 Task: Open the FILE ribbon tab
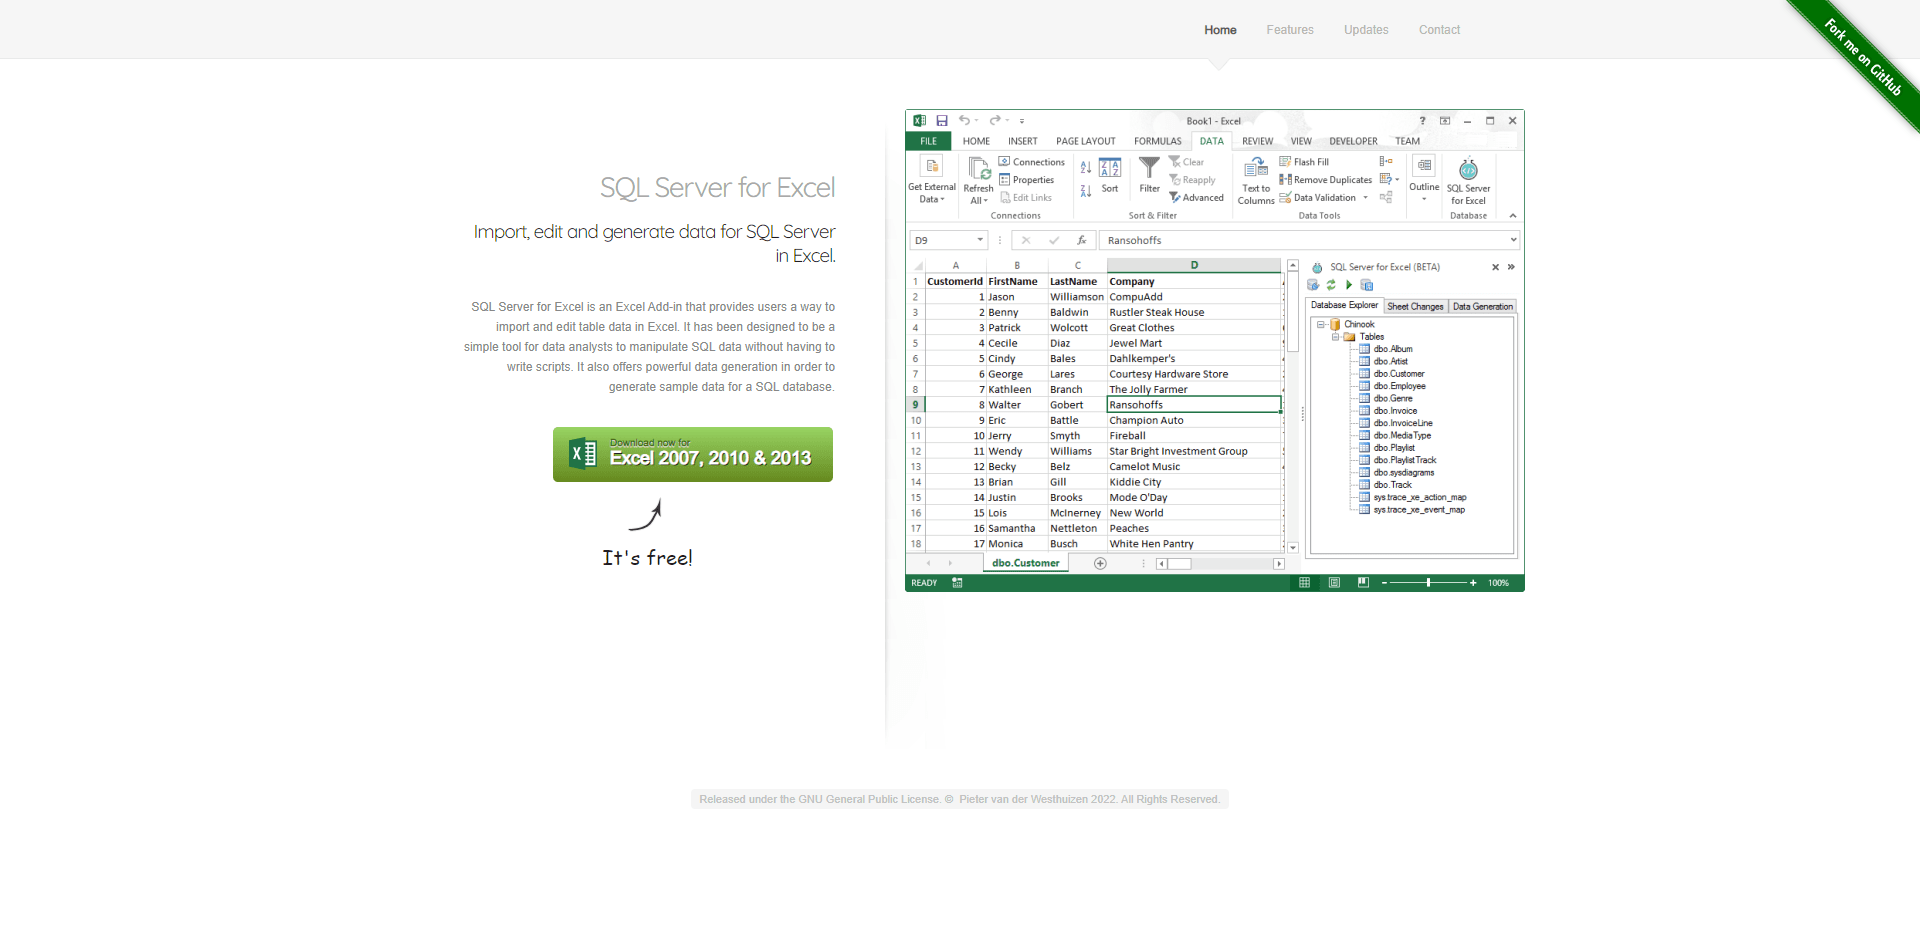point(929,141)
